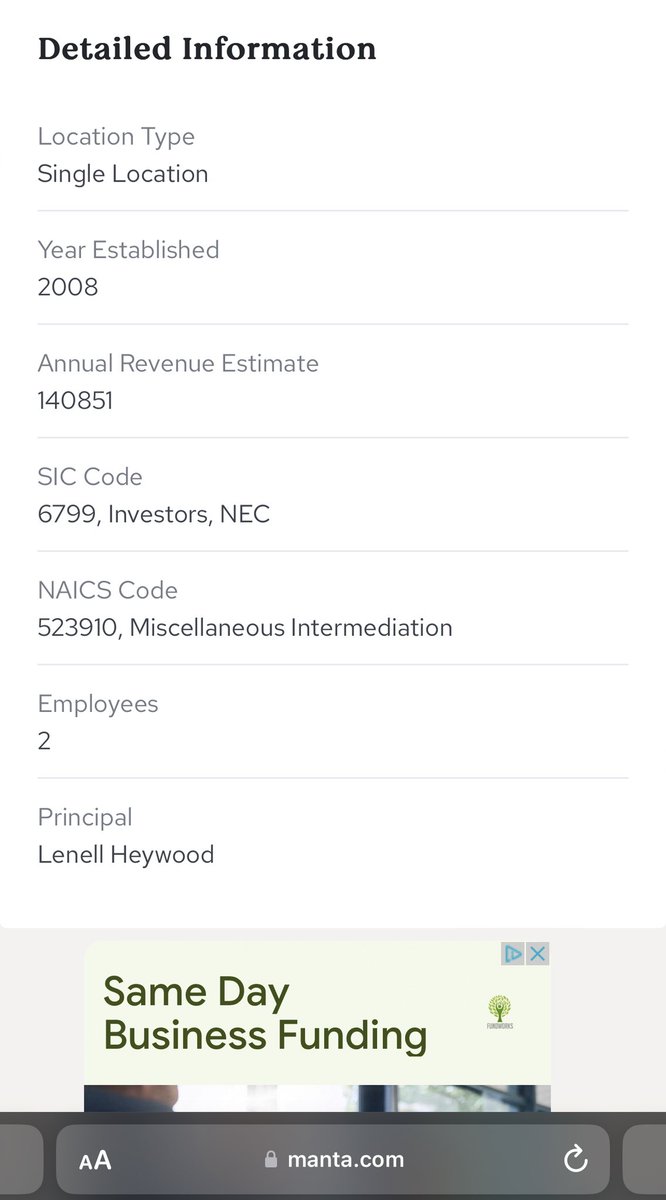The width and height of the screenshot is (666, 1200).
Task: Click the AdChoices triangle icon
Action: click(x=513, y=954)
